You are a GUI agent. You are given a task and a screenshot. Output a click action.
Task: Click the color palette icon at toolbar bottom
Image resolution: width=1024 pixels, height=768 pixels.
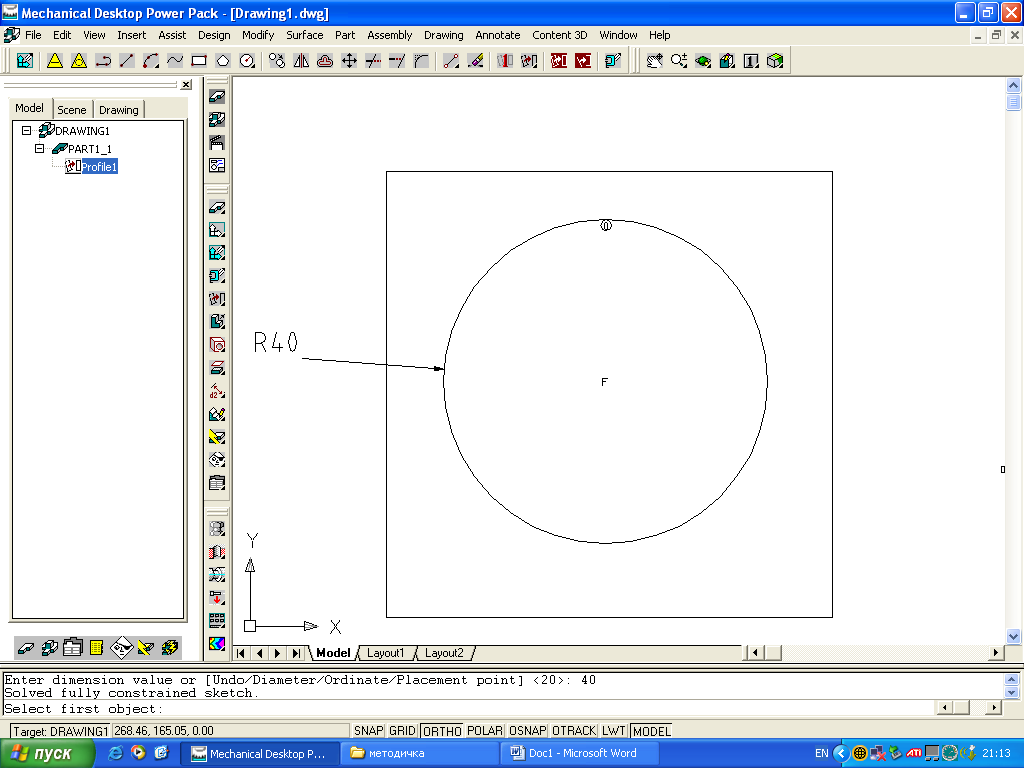click(x=217, y=643)
